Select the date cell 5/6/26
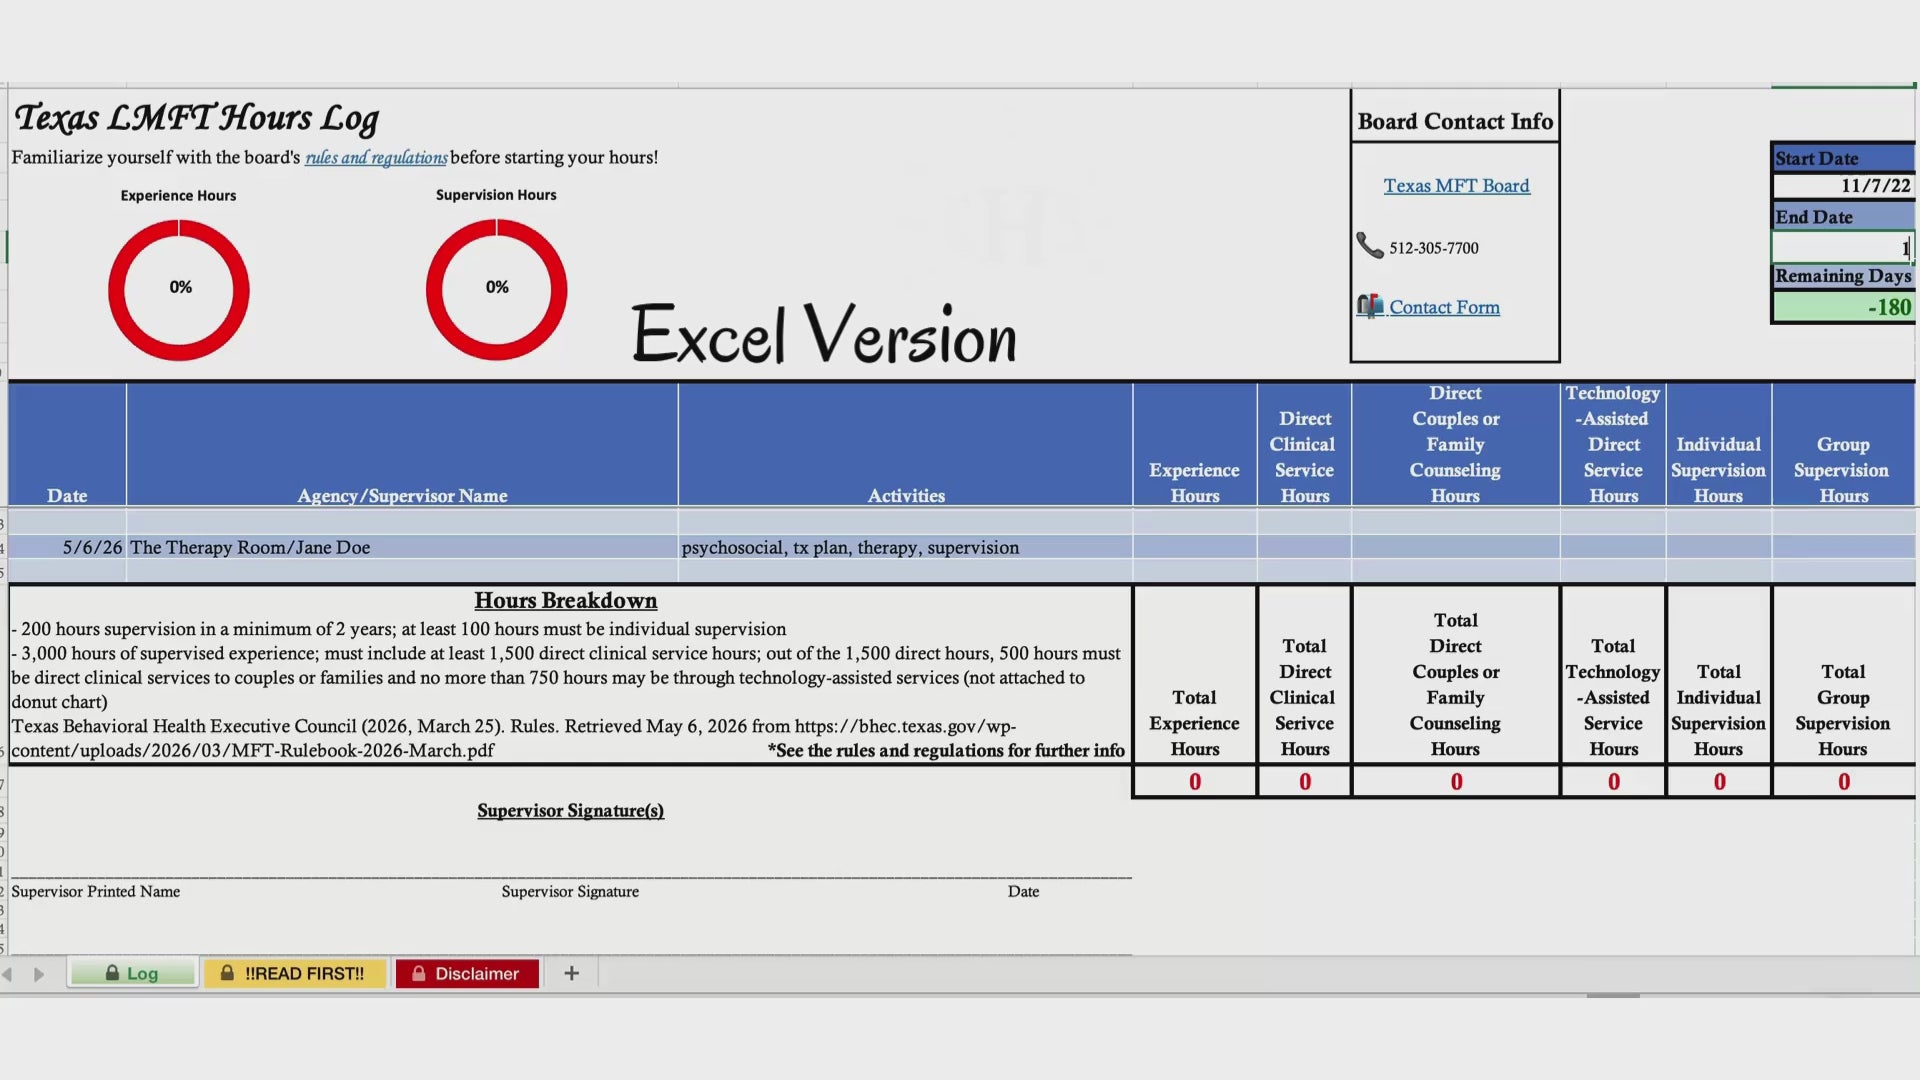The height and width of the screenshot is (1080, 1920). click(67, 547)
